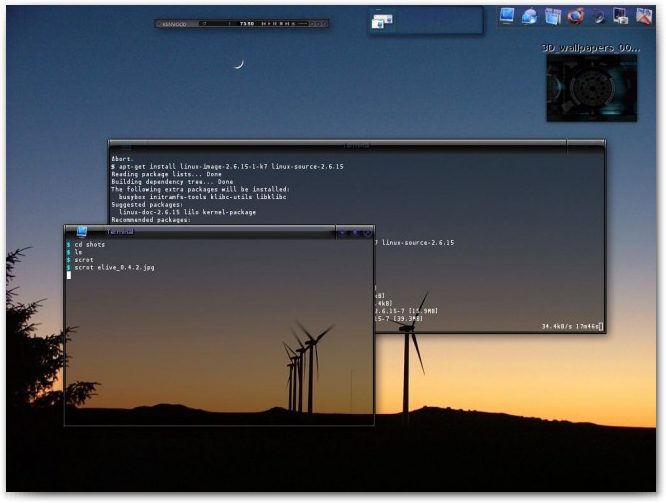Open the screenshot camera icon in launcher

pyautogui.click(x=621, y=16)
